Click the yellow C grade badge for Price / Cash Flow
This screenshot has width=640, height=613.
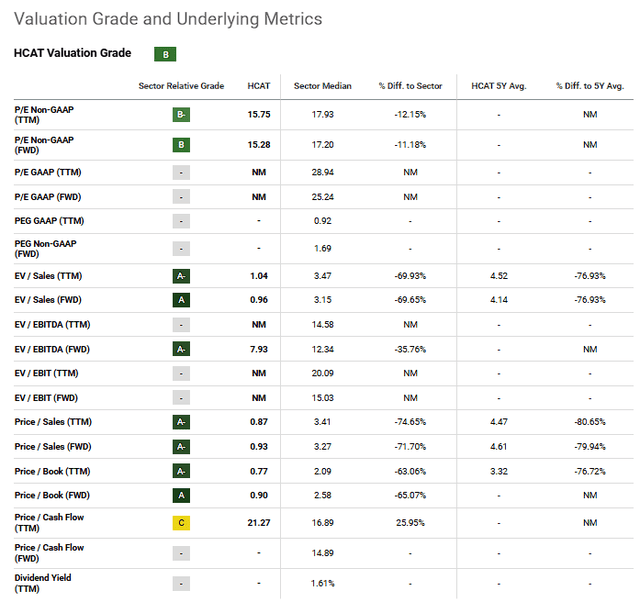[x=181, y=523]
